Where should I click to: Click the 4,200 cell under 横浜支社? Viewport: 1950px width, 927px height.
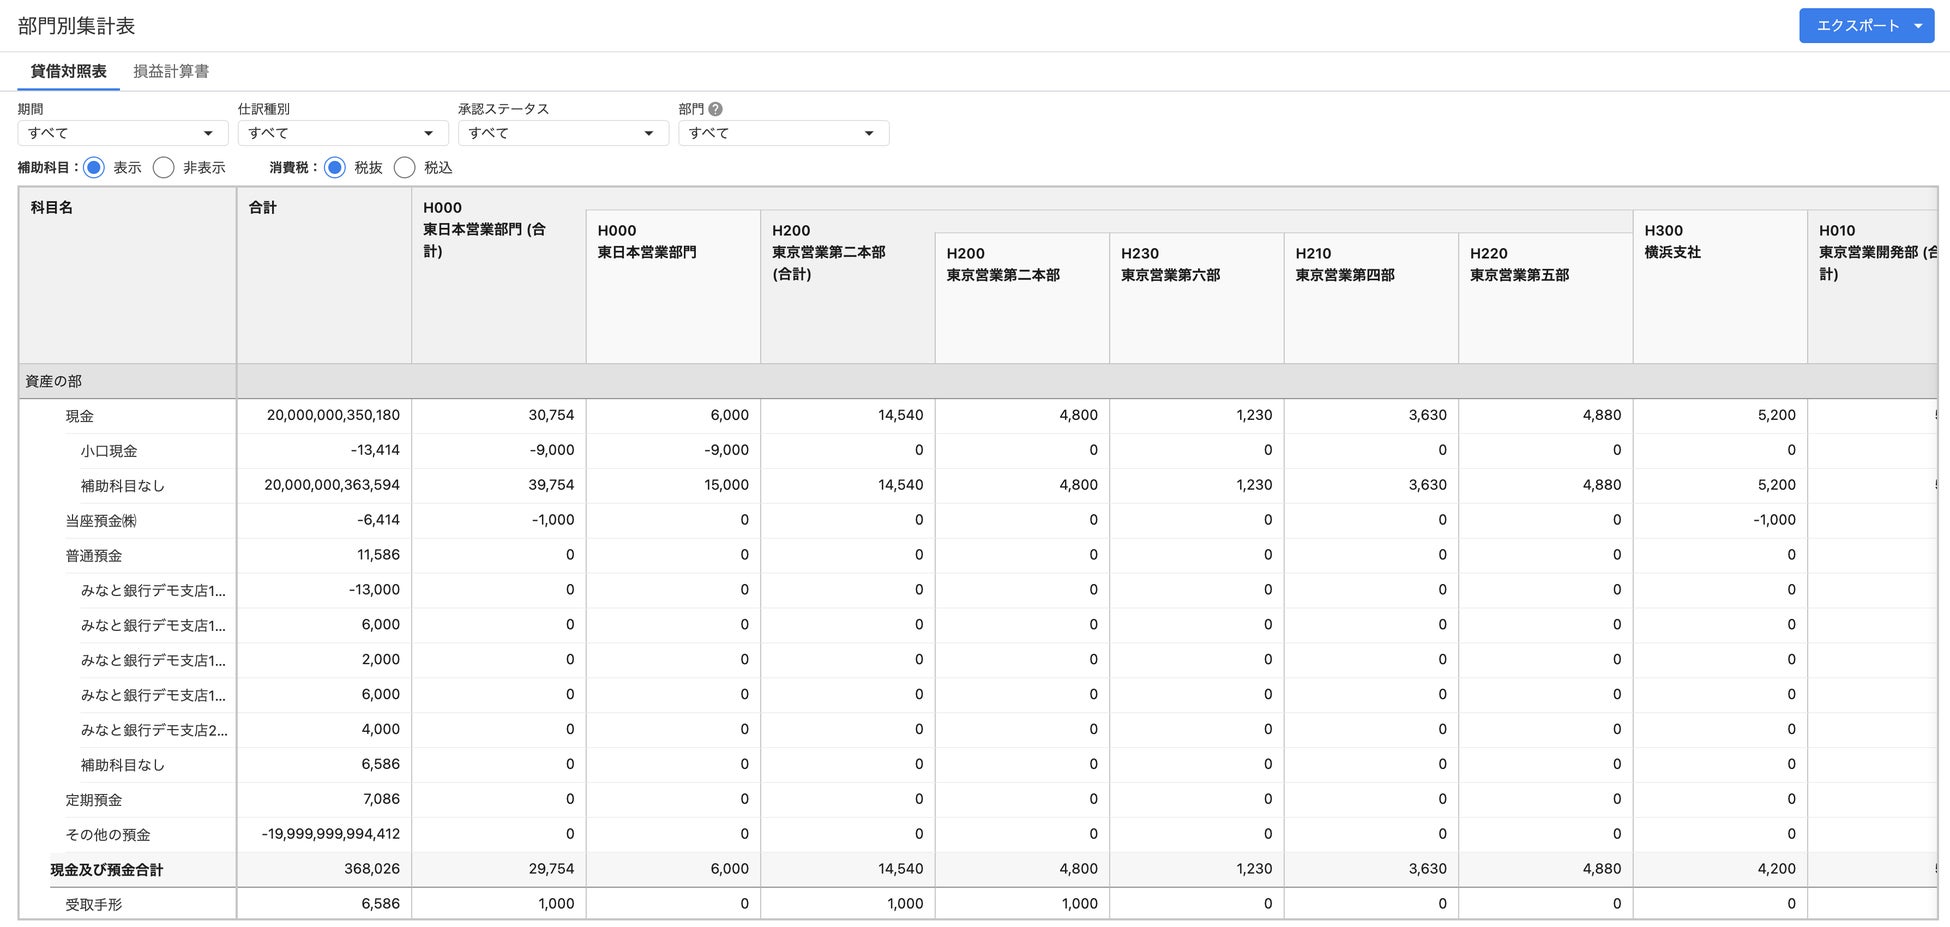tap(1720, 870)
